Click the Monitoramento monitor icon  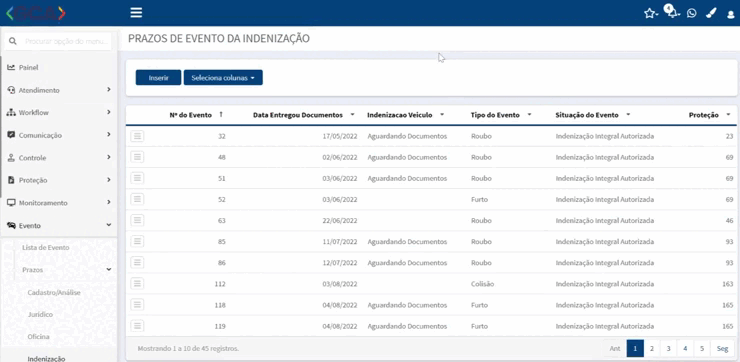[x=11, y=203]
